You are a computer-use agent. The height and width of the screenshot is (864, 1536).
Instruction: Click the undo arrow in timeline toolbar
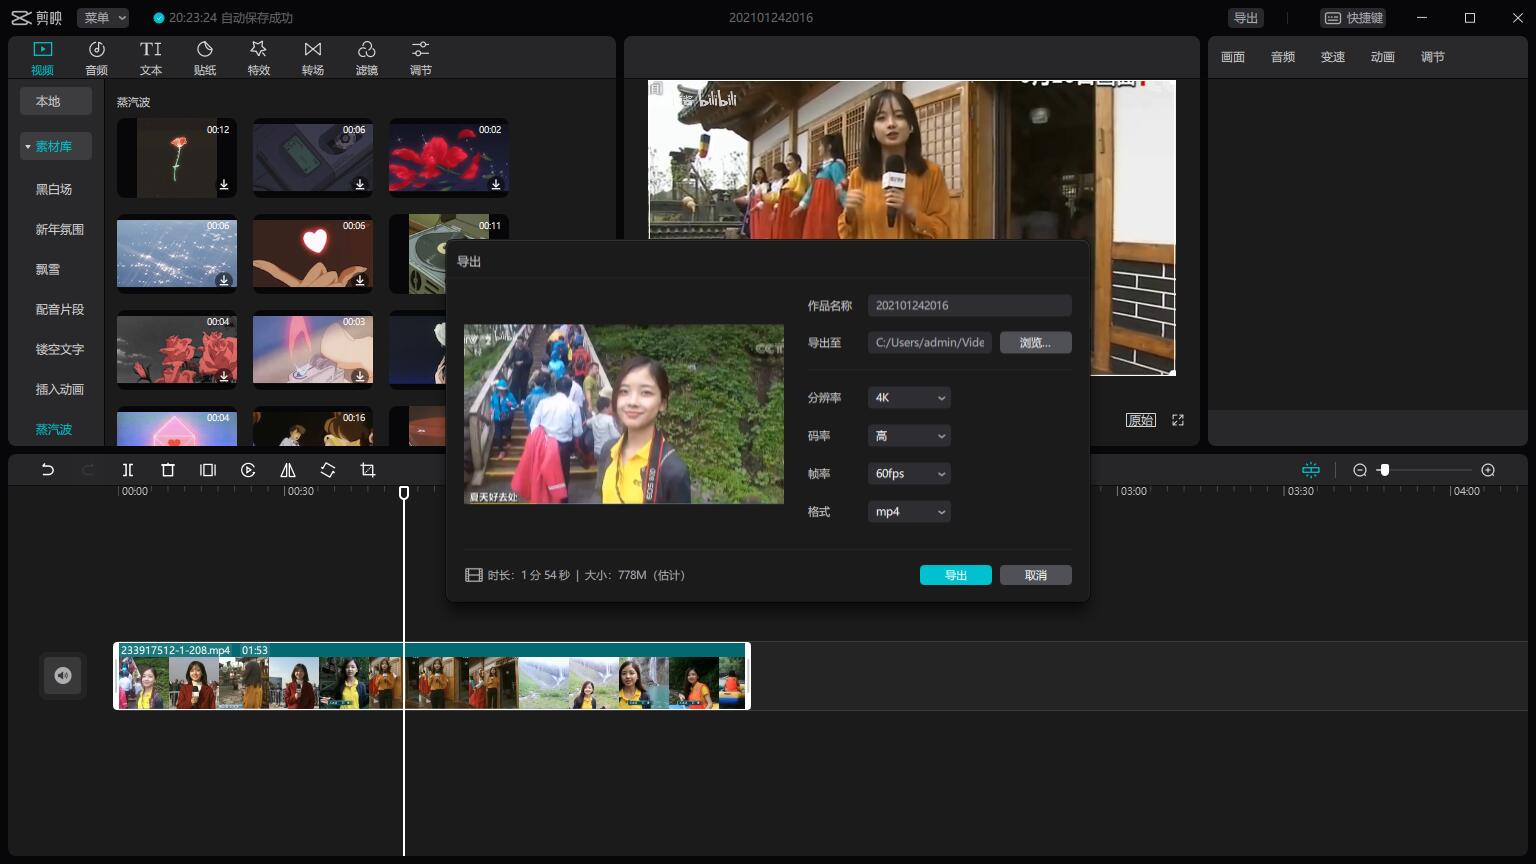click(47, 470)
